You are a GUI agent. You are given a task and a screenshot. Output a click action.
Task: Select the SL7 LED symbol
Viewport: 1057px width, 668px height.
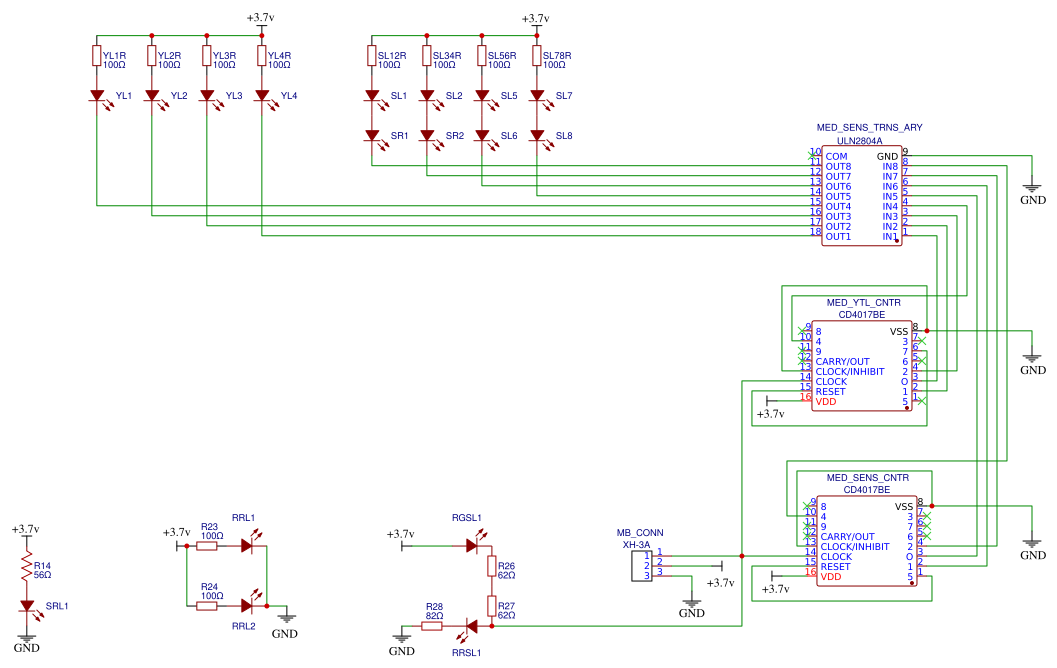point(537,96)
